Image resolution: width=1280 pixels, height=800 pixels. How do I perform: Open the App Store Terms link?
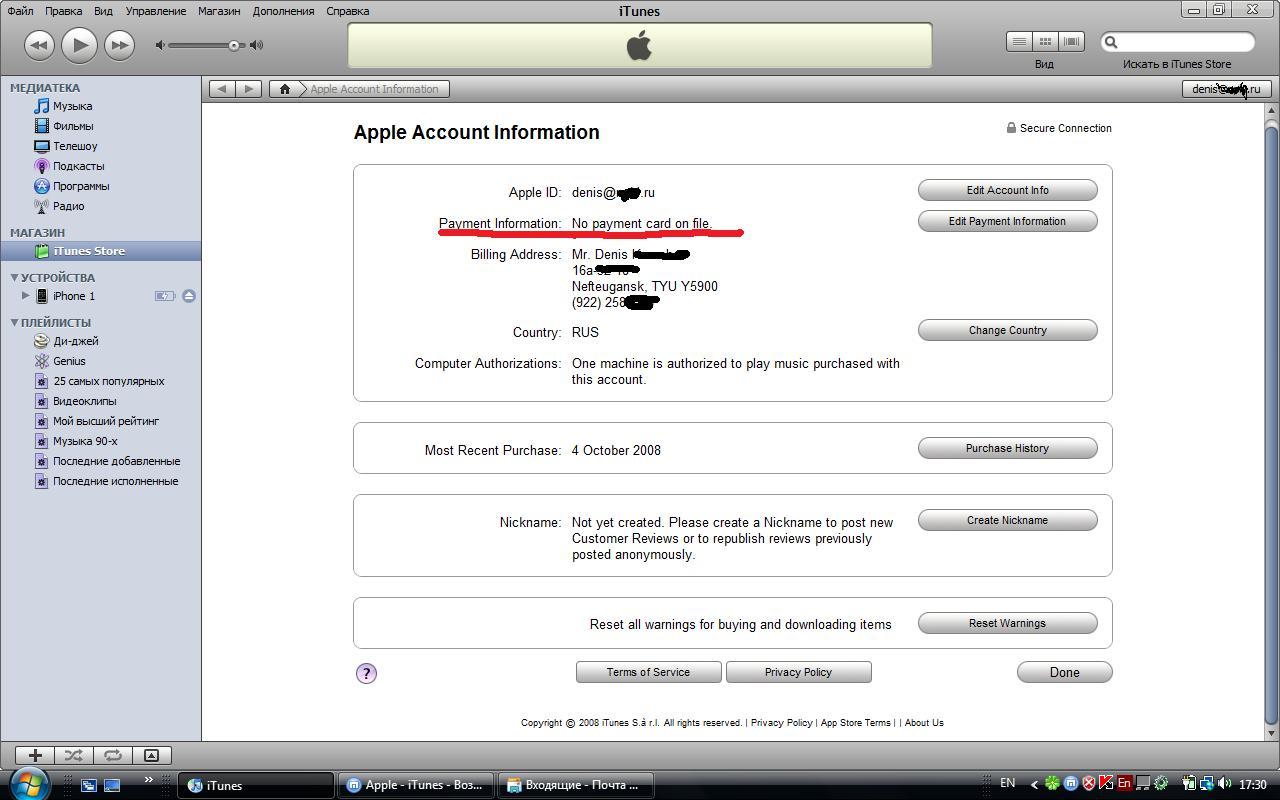click(855, 722)
